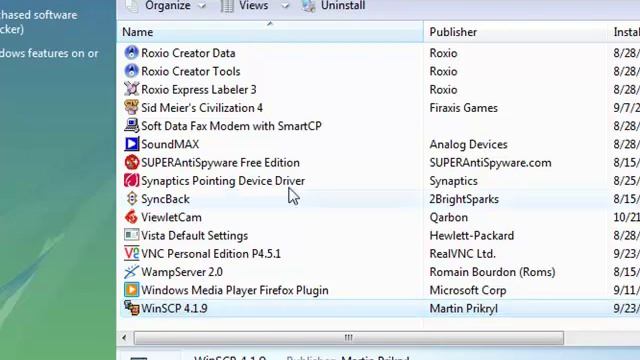Screen dimensions: 640x360
Task: Select the Roxio Creator Tools name
Action: point(191,71)
